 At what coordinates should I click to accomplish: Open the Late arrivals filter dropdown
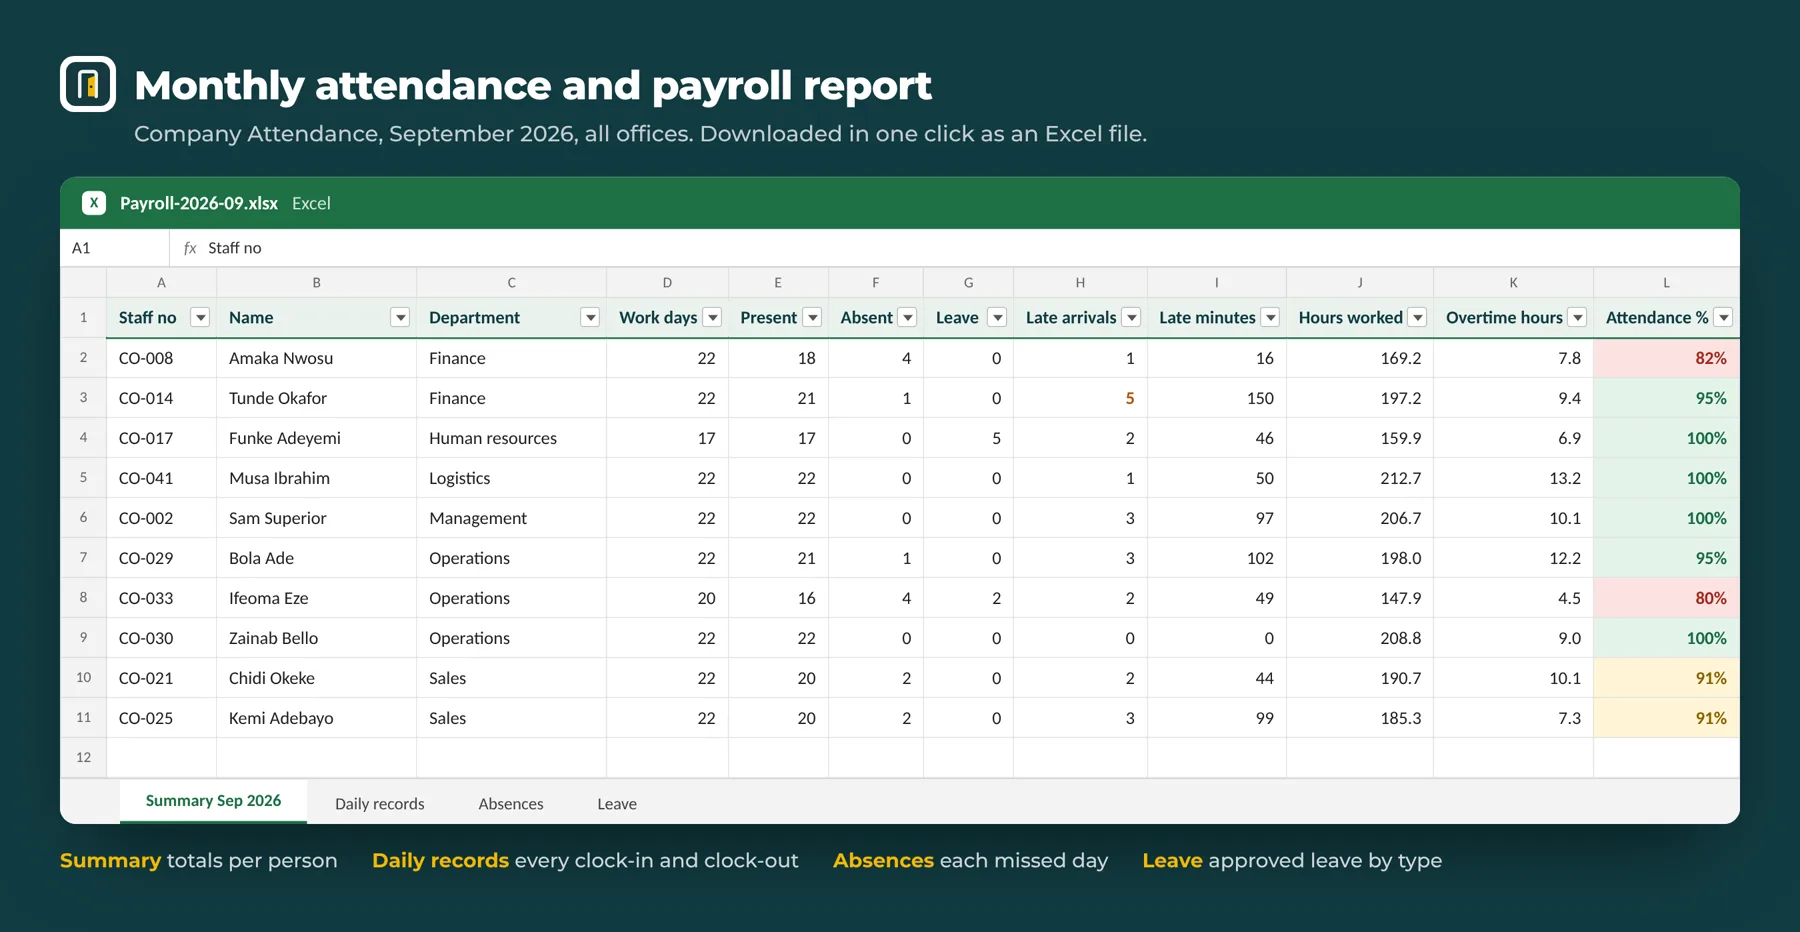pyautogui.click(x=1131, y=317)
